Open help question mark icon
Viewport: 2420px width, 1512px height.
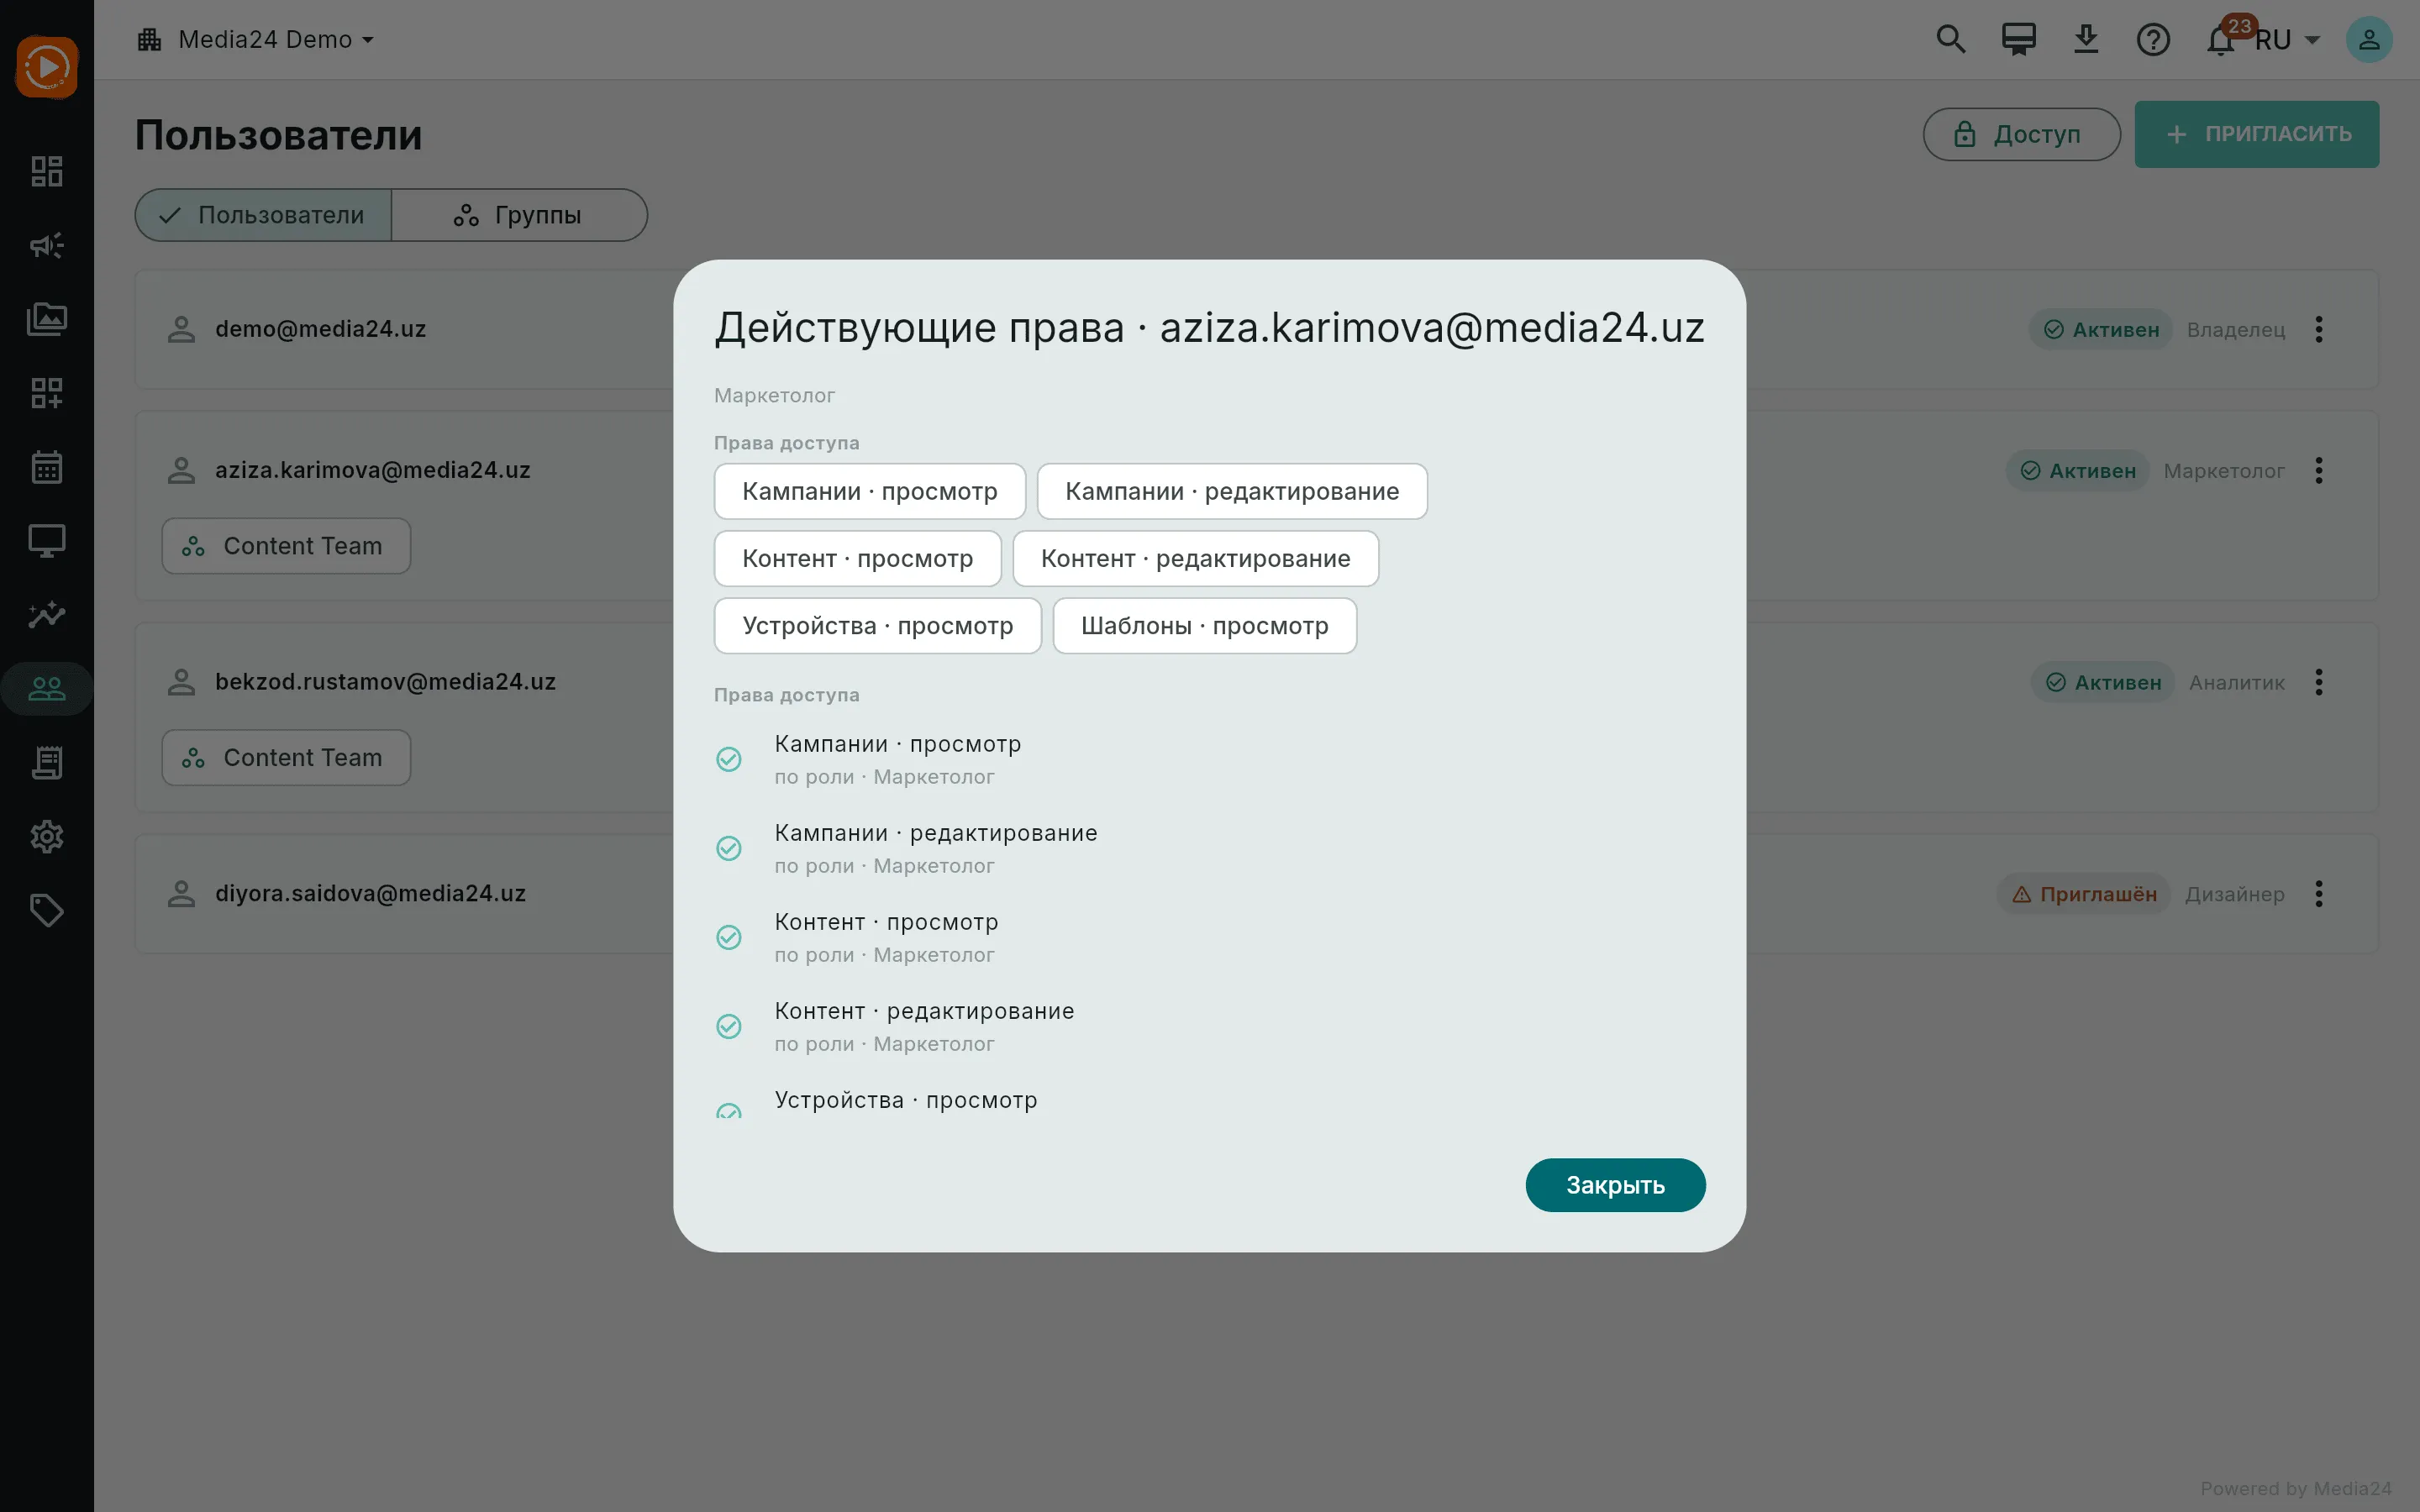[x=2153, y=40]
